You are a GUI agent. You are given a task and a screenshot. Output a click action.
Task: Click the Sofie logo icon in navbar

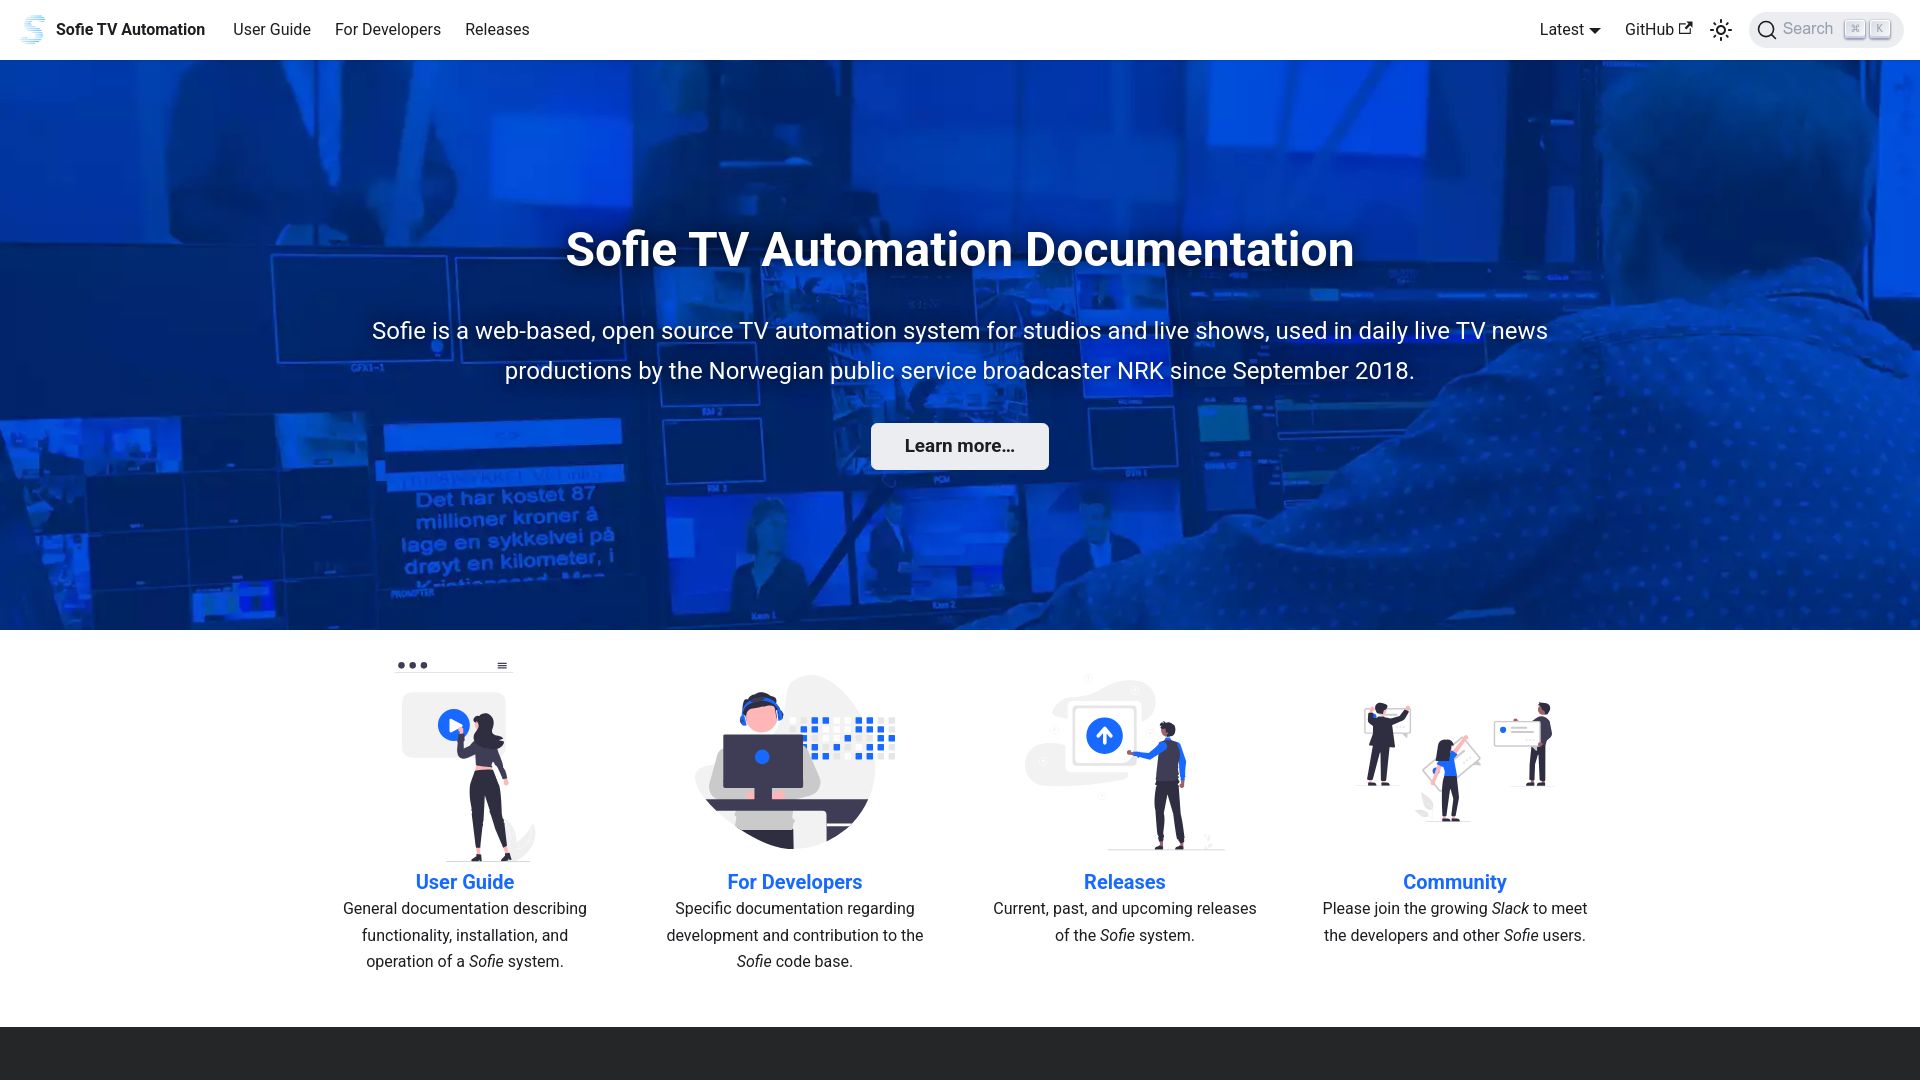tap(33, 30)
